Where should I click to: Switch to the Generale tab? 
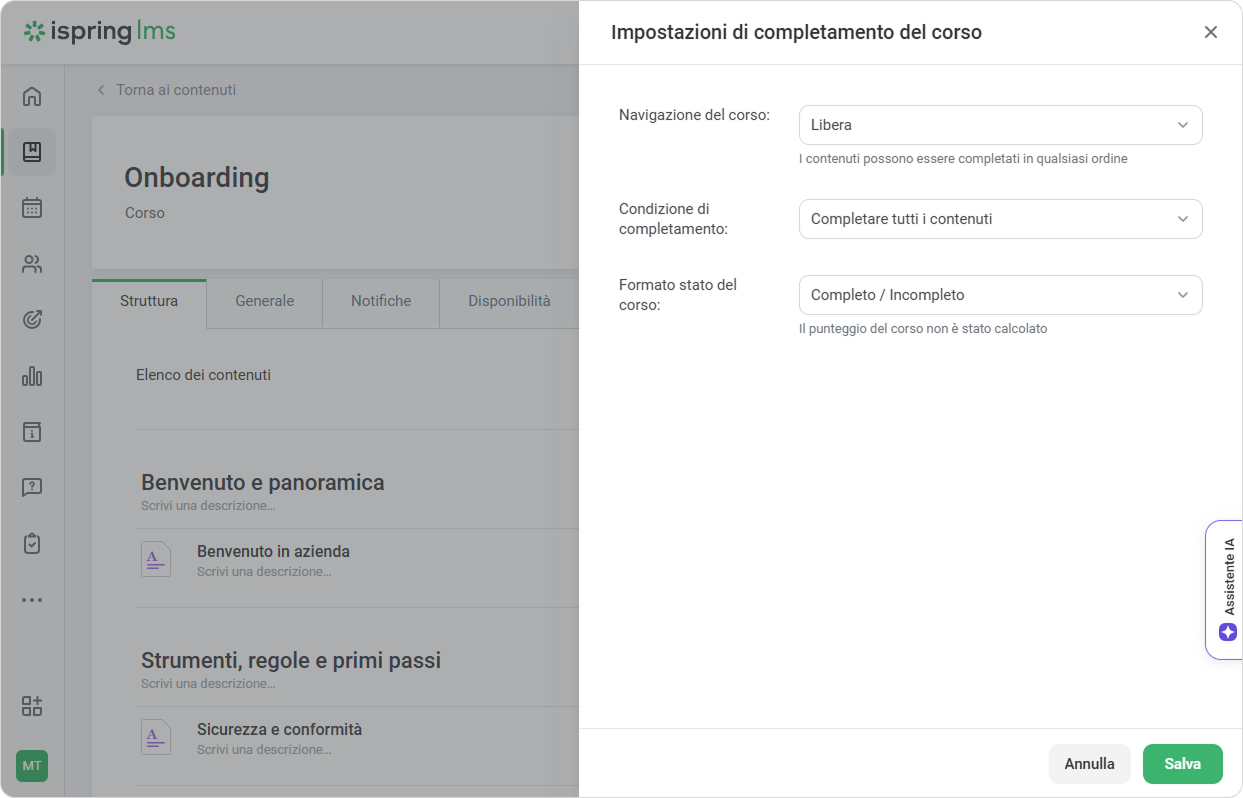tap(264, 301)
